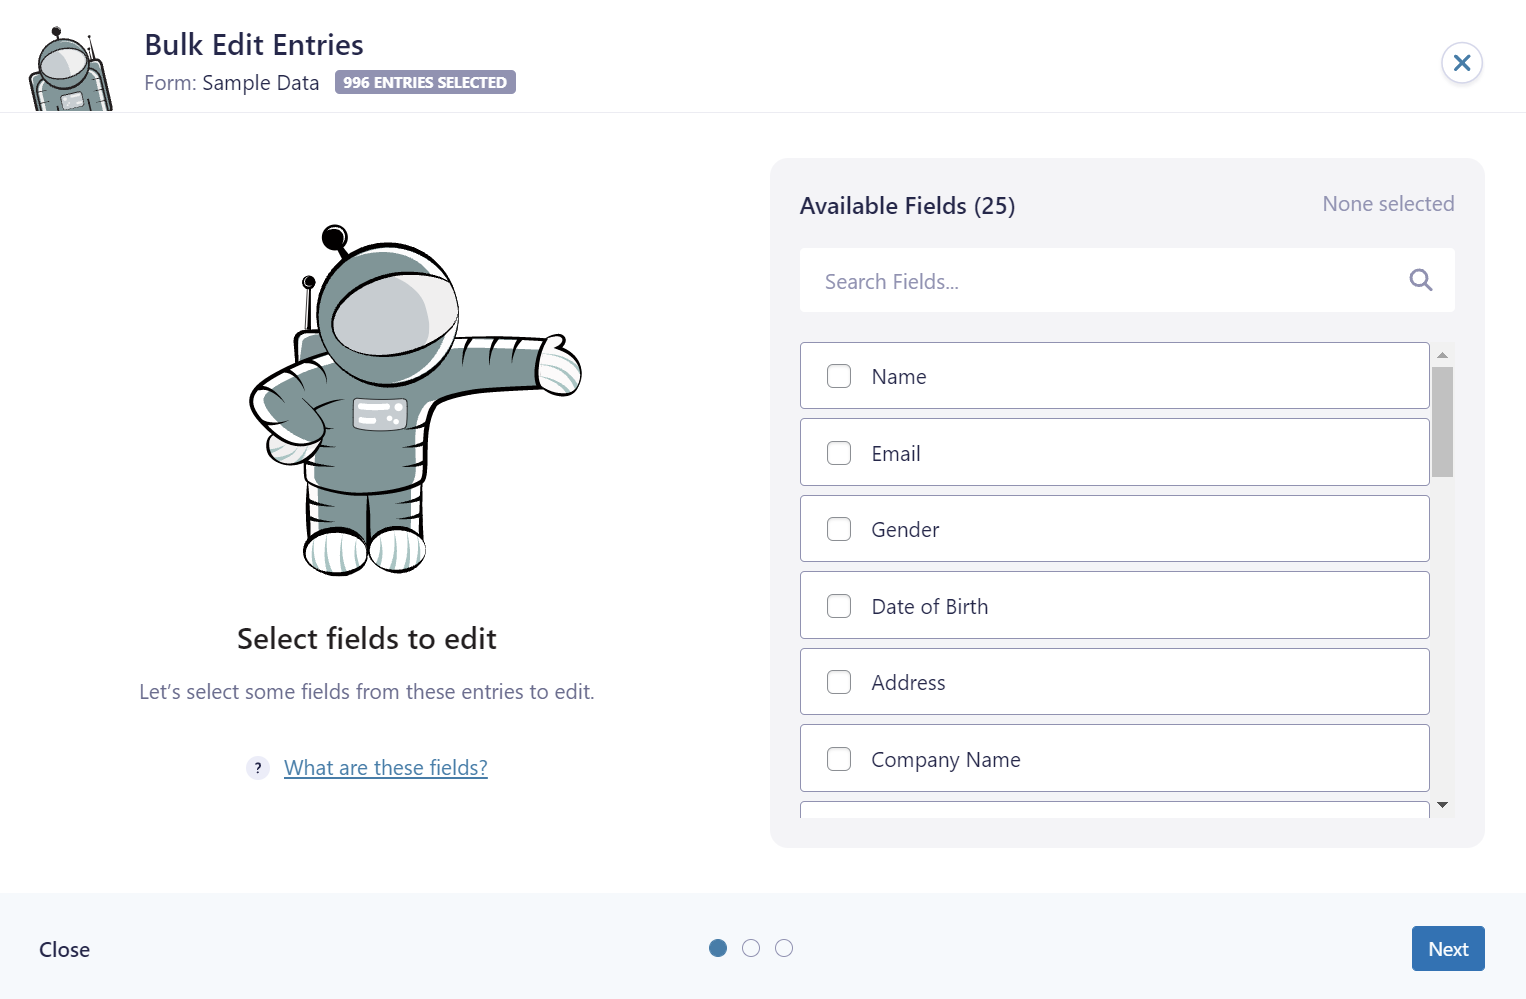The width and height of the screenshot is (1526, 999).
Task: Click the large astronaut illustration
Action: coord(400,400)
